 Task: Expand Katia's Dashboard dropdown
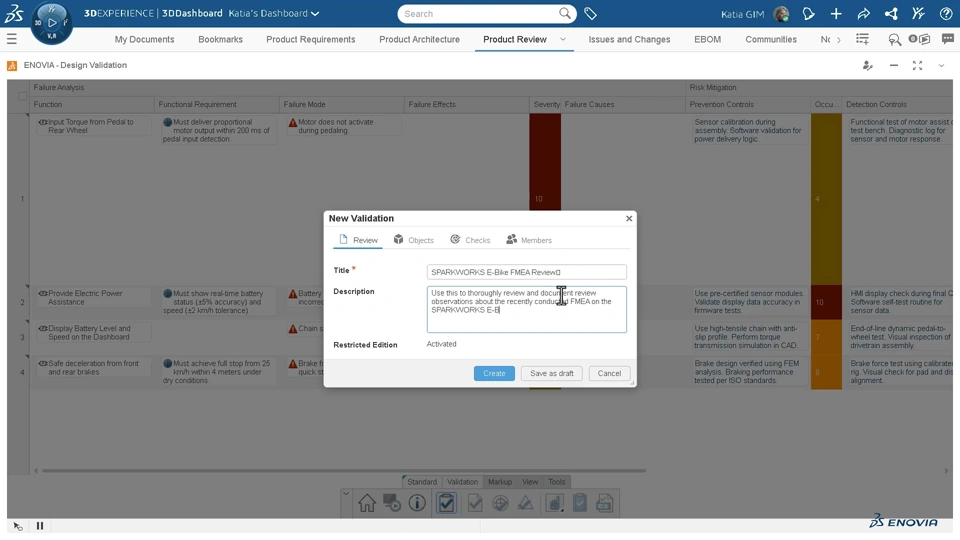[x=315, y=13]
